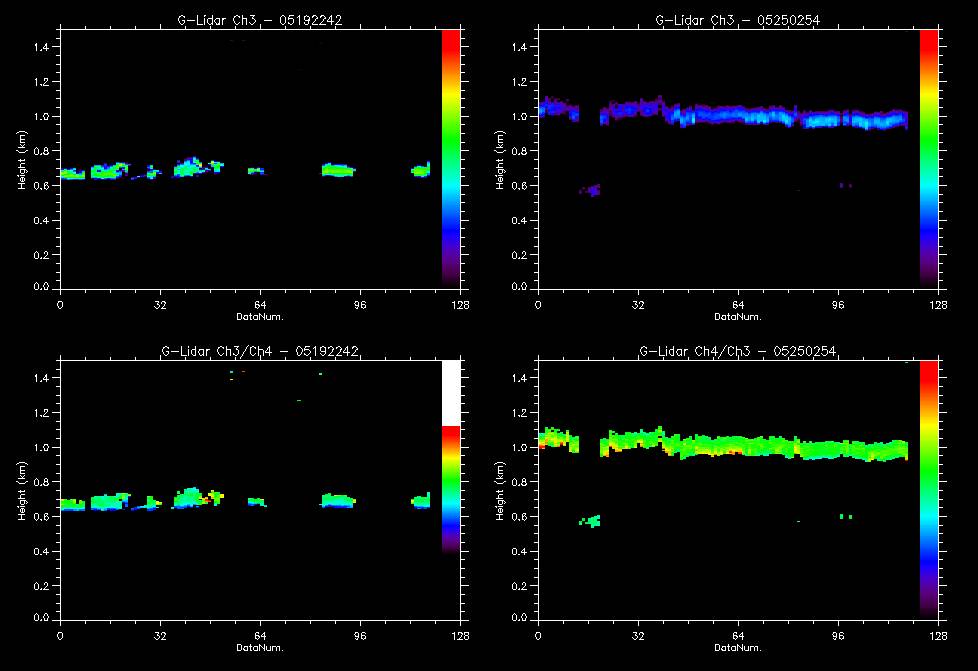Click the 0.2 height tick in the top-right plot
978x671 pixels.
coord(521,254)
